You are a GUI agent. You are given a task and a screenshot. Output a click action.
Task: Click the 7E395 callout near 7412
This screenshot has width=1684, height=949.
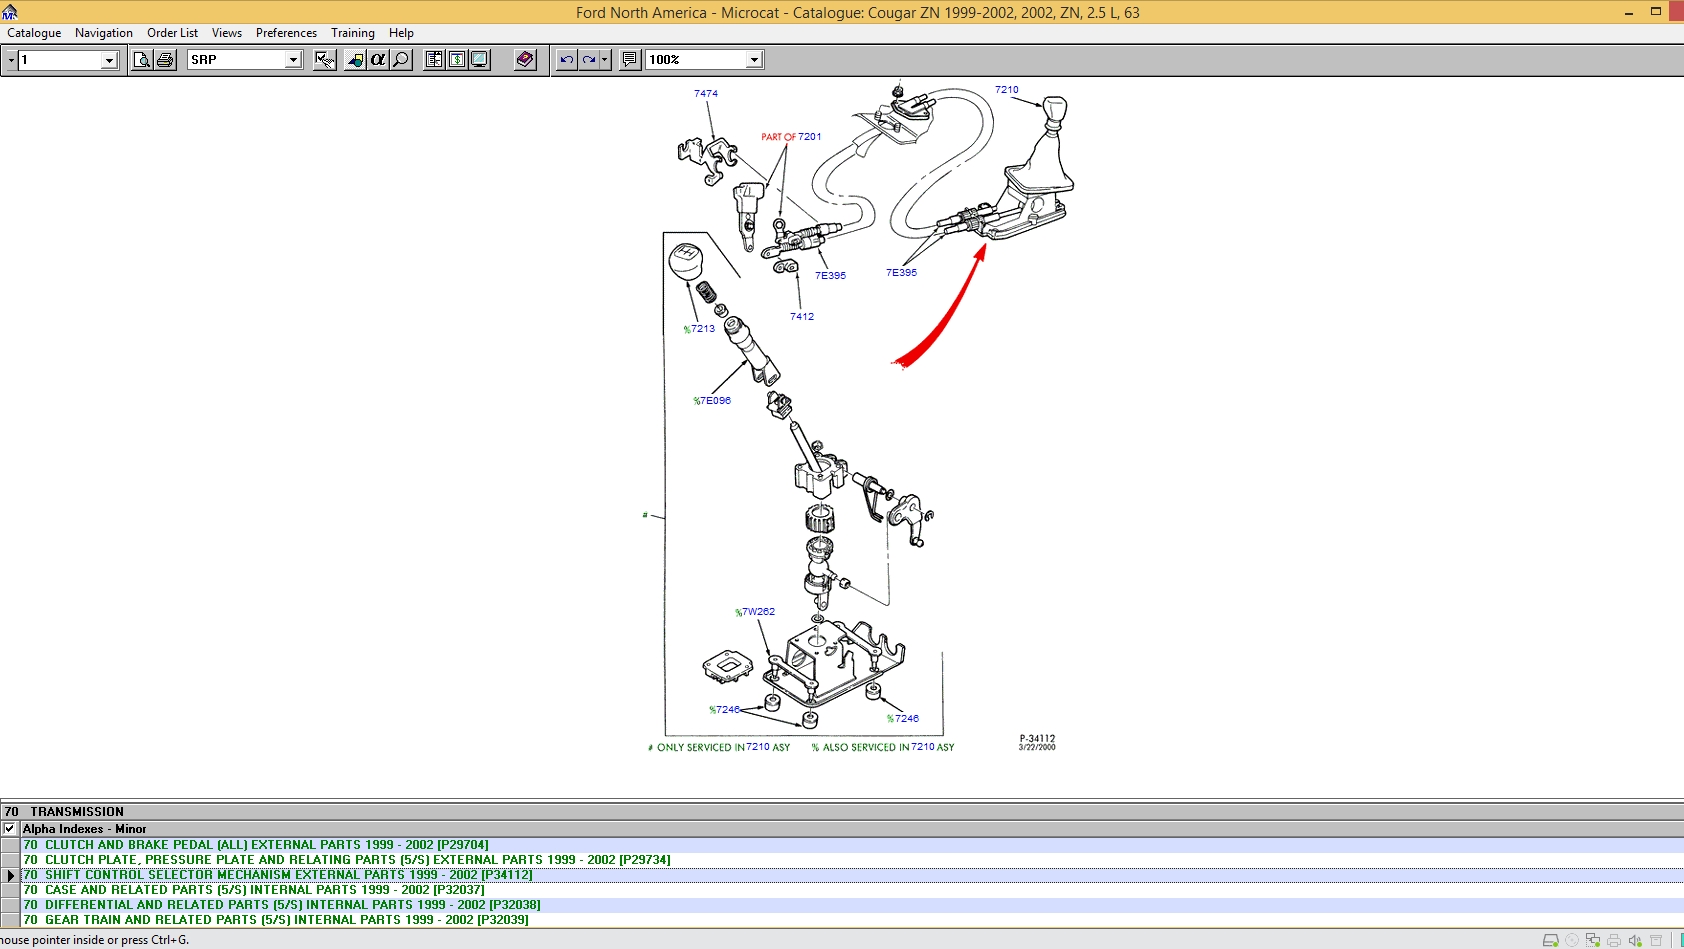(830, 276)
